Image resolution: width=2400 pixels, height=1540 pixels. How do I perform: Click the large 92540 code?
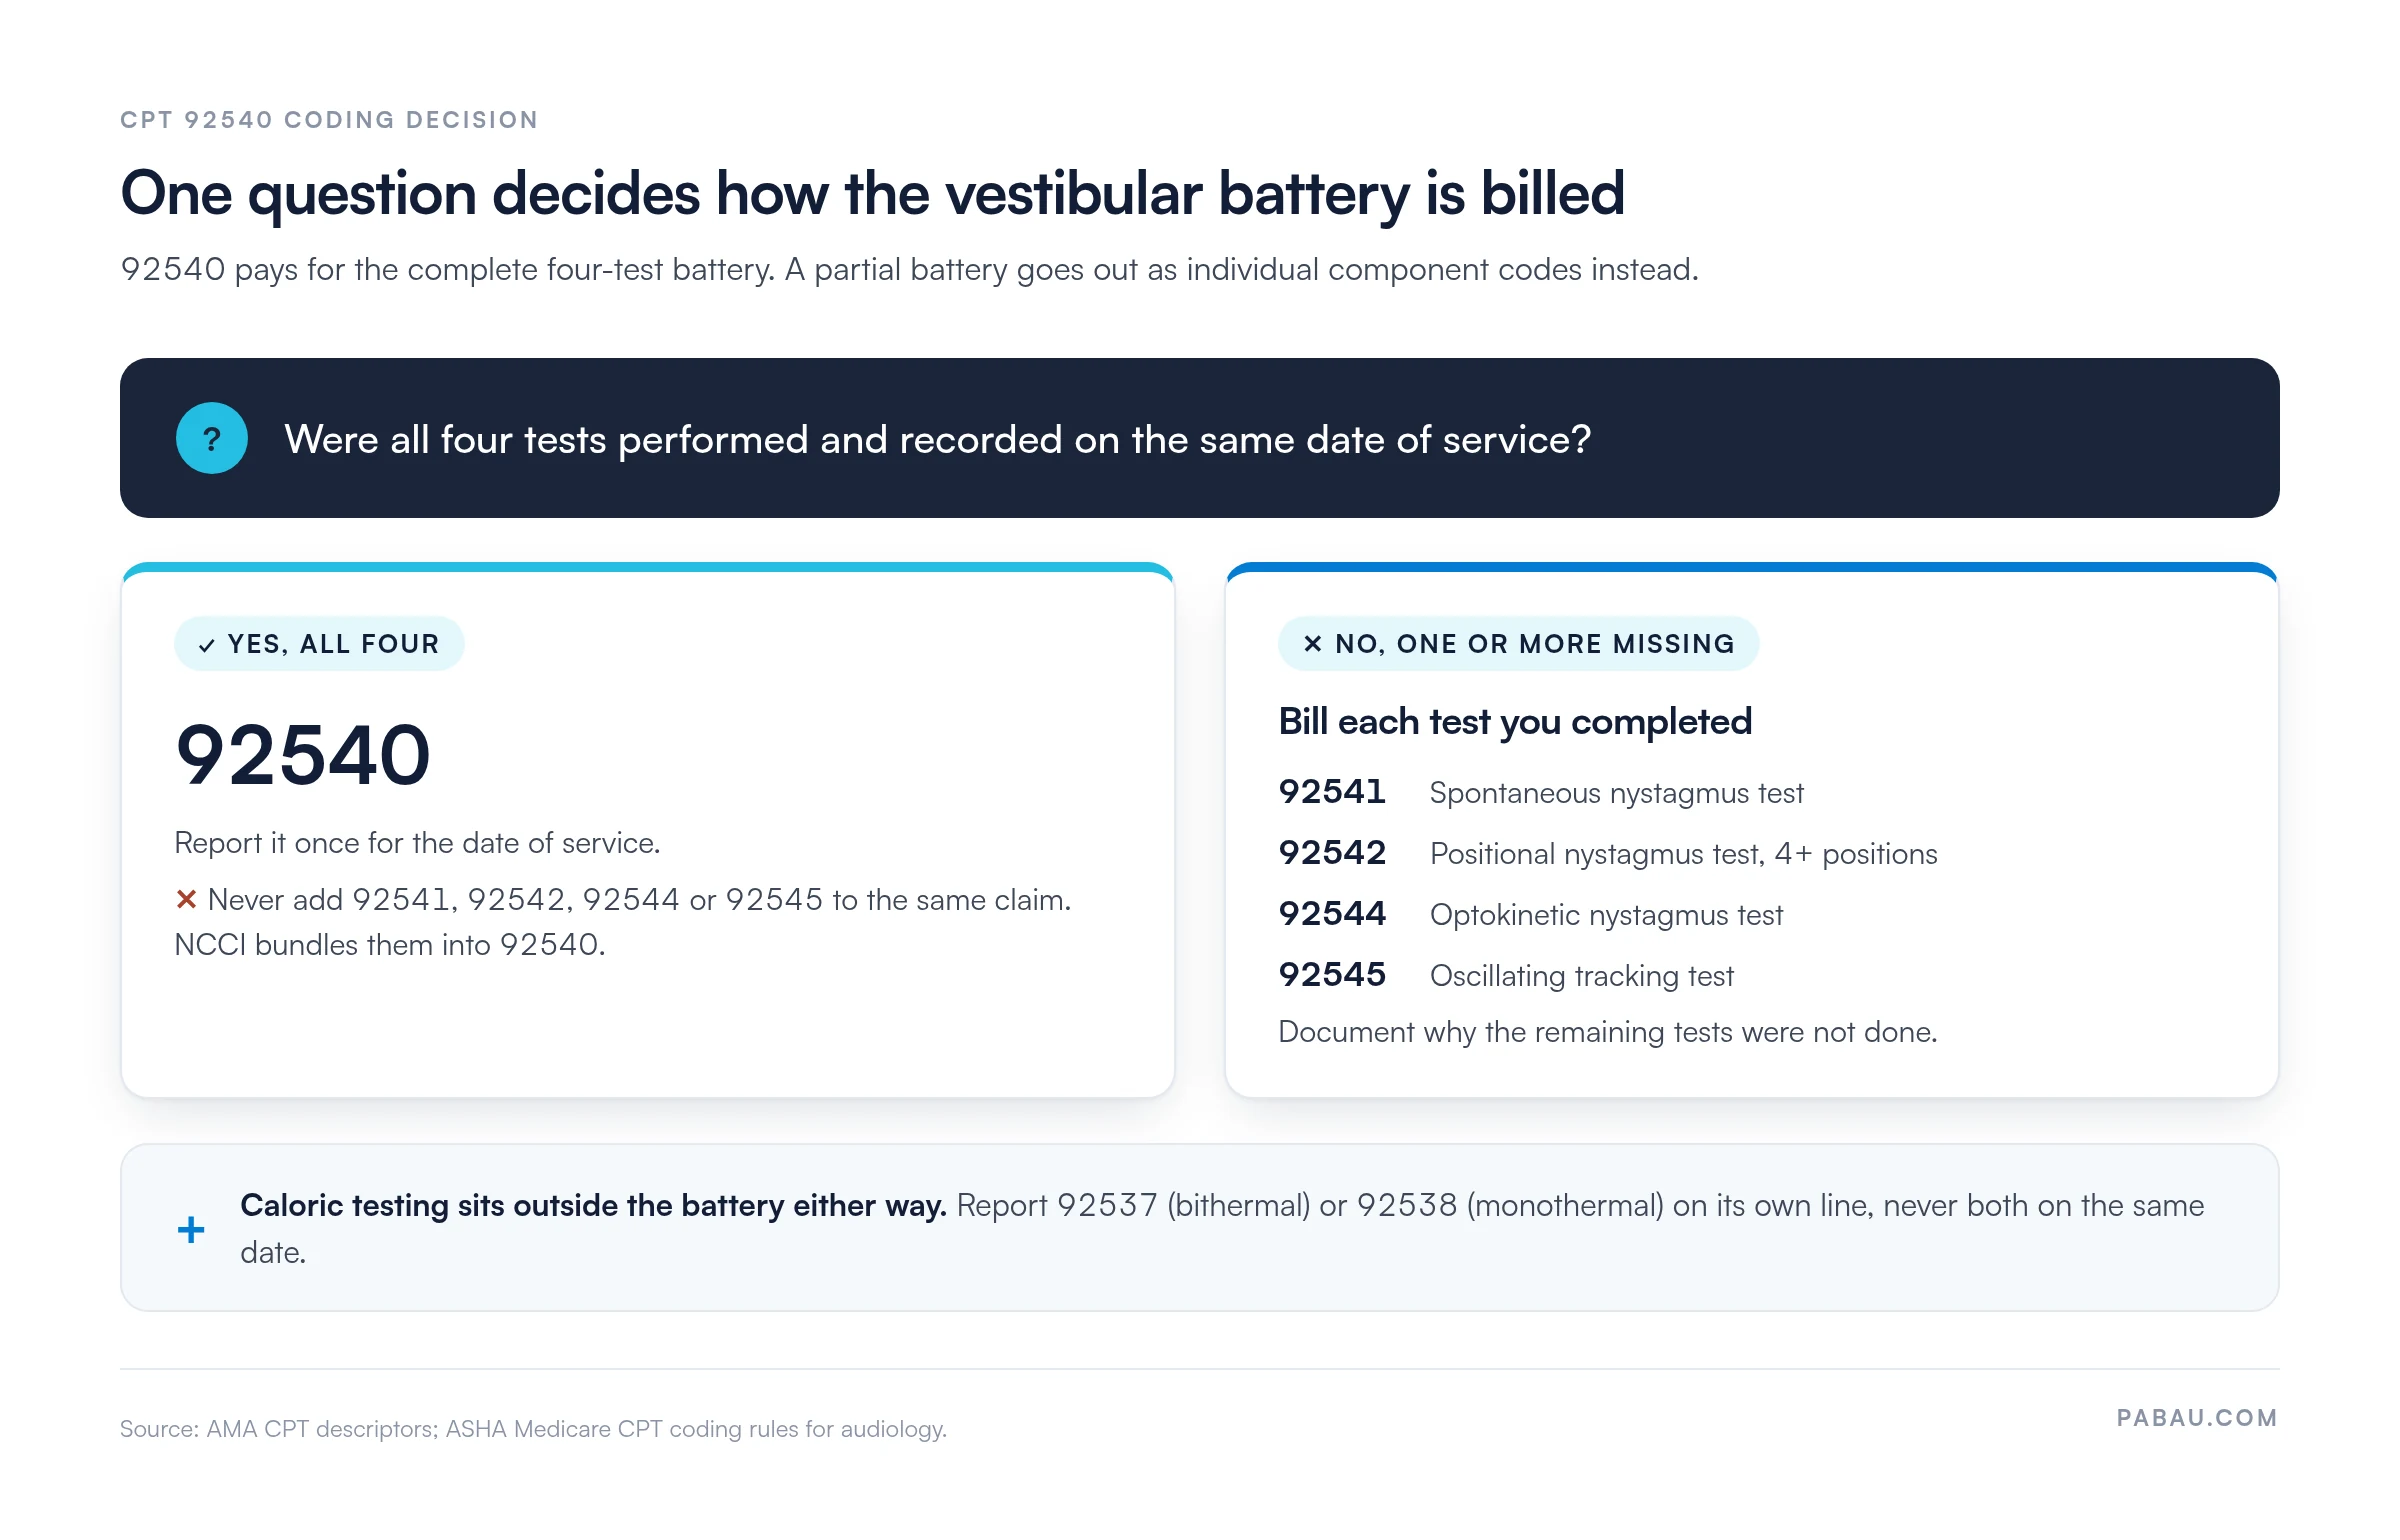tap(303, 755)
